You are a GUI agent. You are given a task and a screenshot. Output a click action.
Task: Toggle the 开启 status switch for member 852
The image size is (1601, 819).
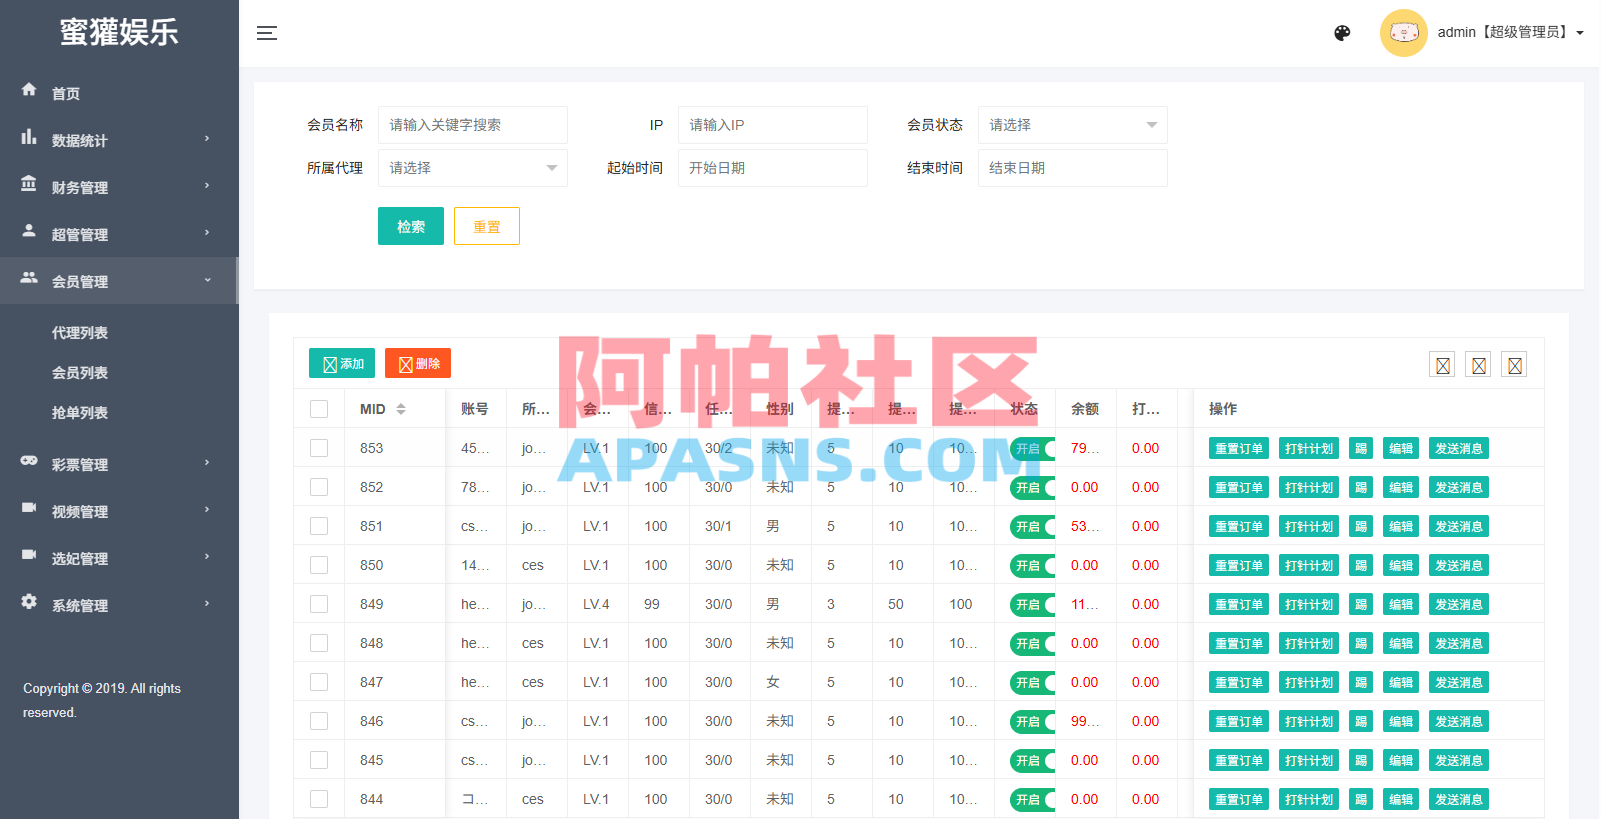coord(1033,488)
